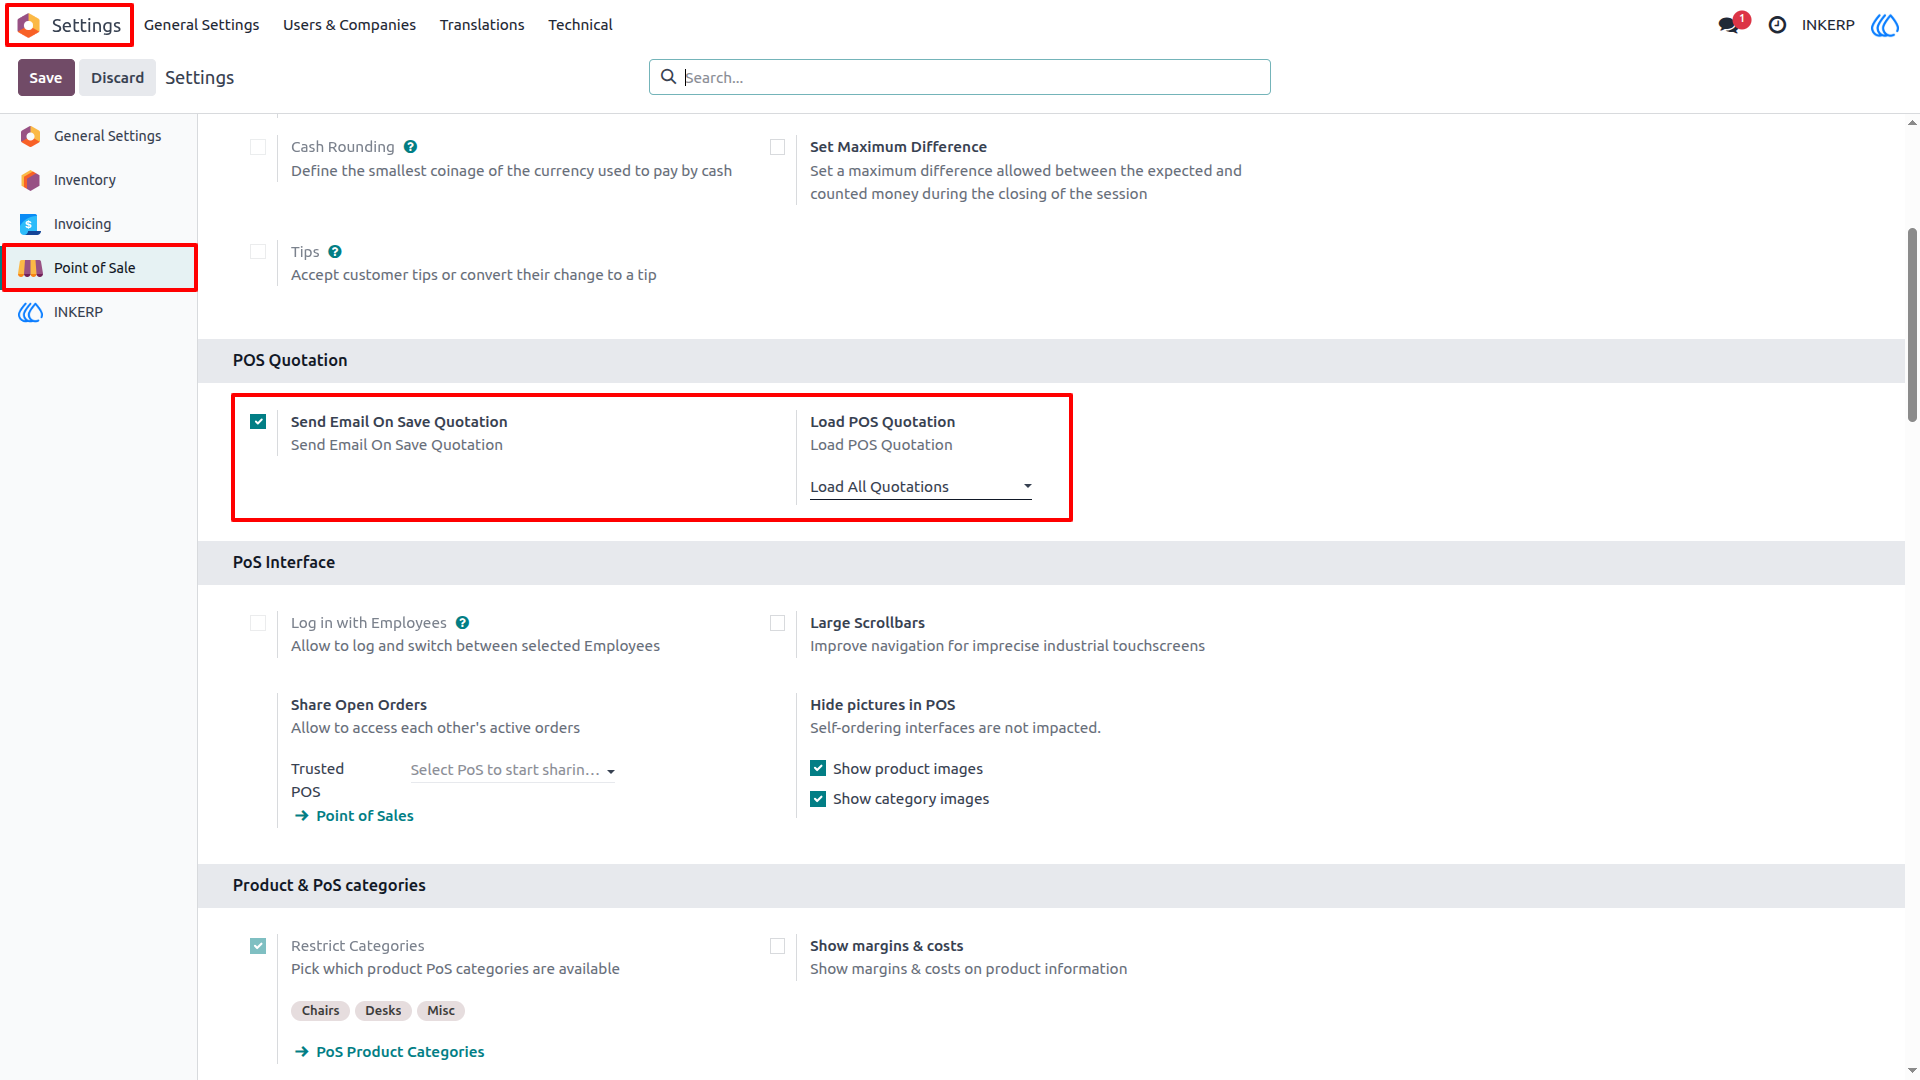Open the Technical menu

[x=580, y=25]
